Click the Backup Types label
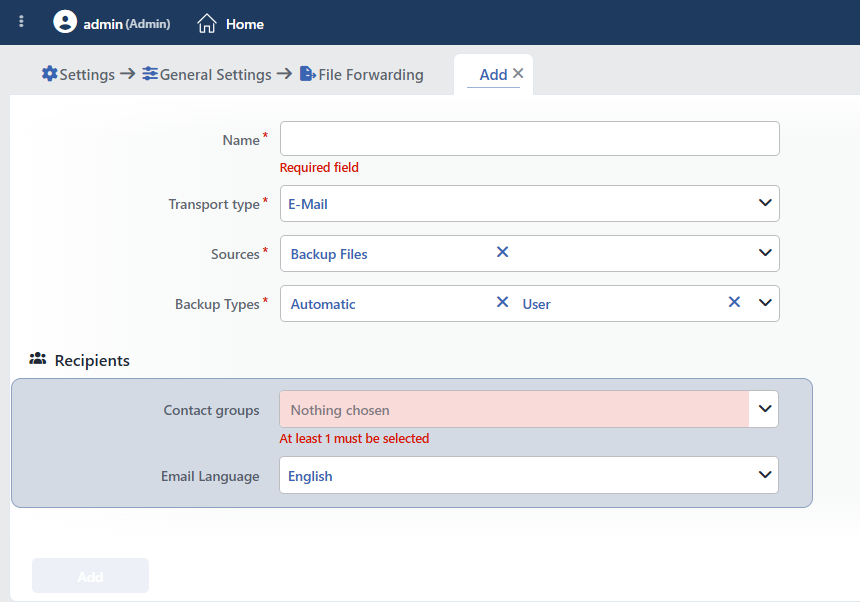 click(x=217, y=304)
